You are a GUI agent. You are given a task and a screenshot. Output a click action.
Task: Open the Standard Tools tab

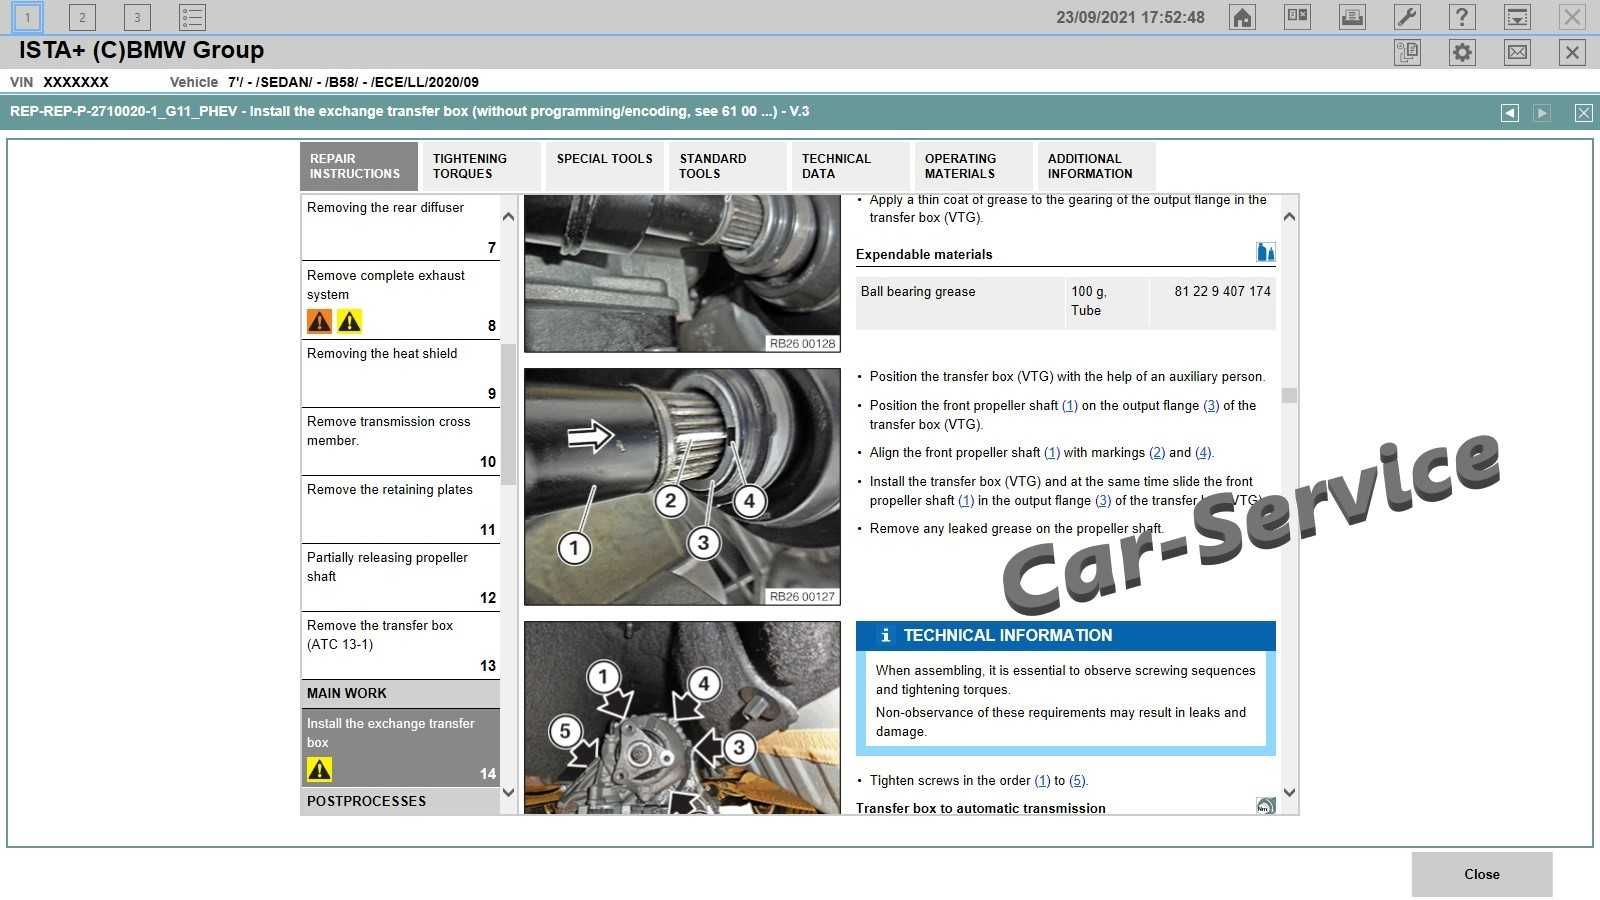click(x=728, y=166)
